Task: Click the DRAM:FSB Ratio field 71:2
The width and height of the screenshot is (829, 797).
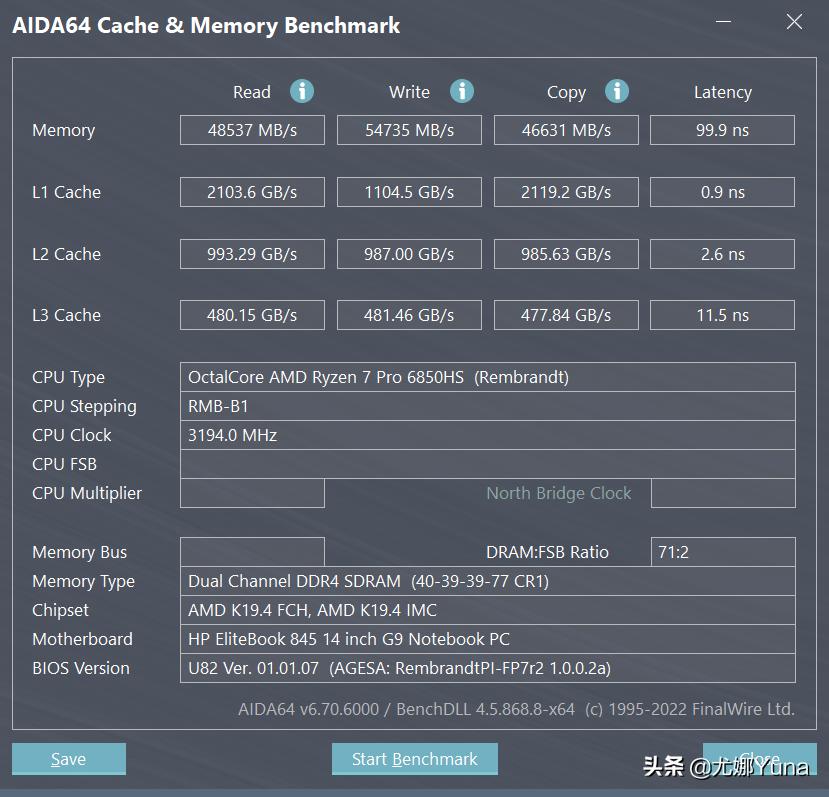Action: tap(723, 552)
